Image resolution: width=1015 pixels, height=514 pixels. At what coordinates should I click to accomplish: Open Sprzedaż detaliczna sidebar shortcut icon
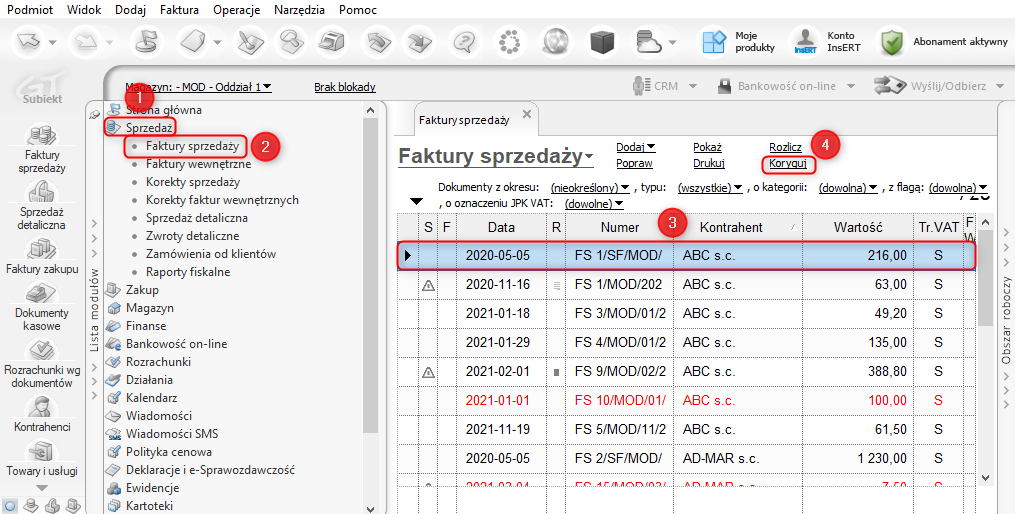pos(42,191)
